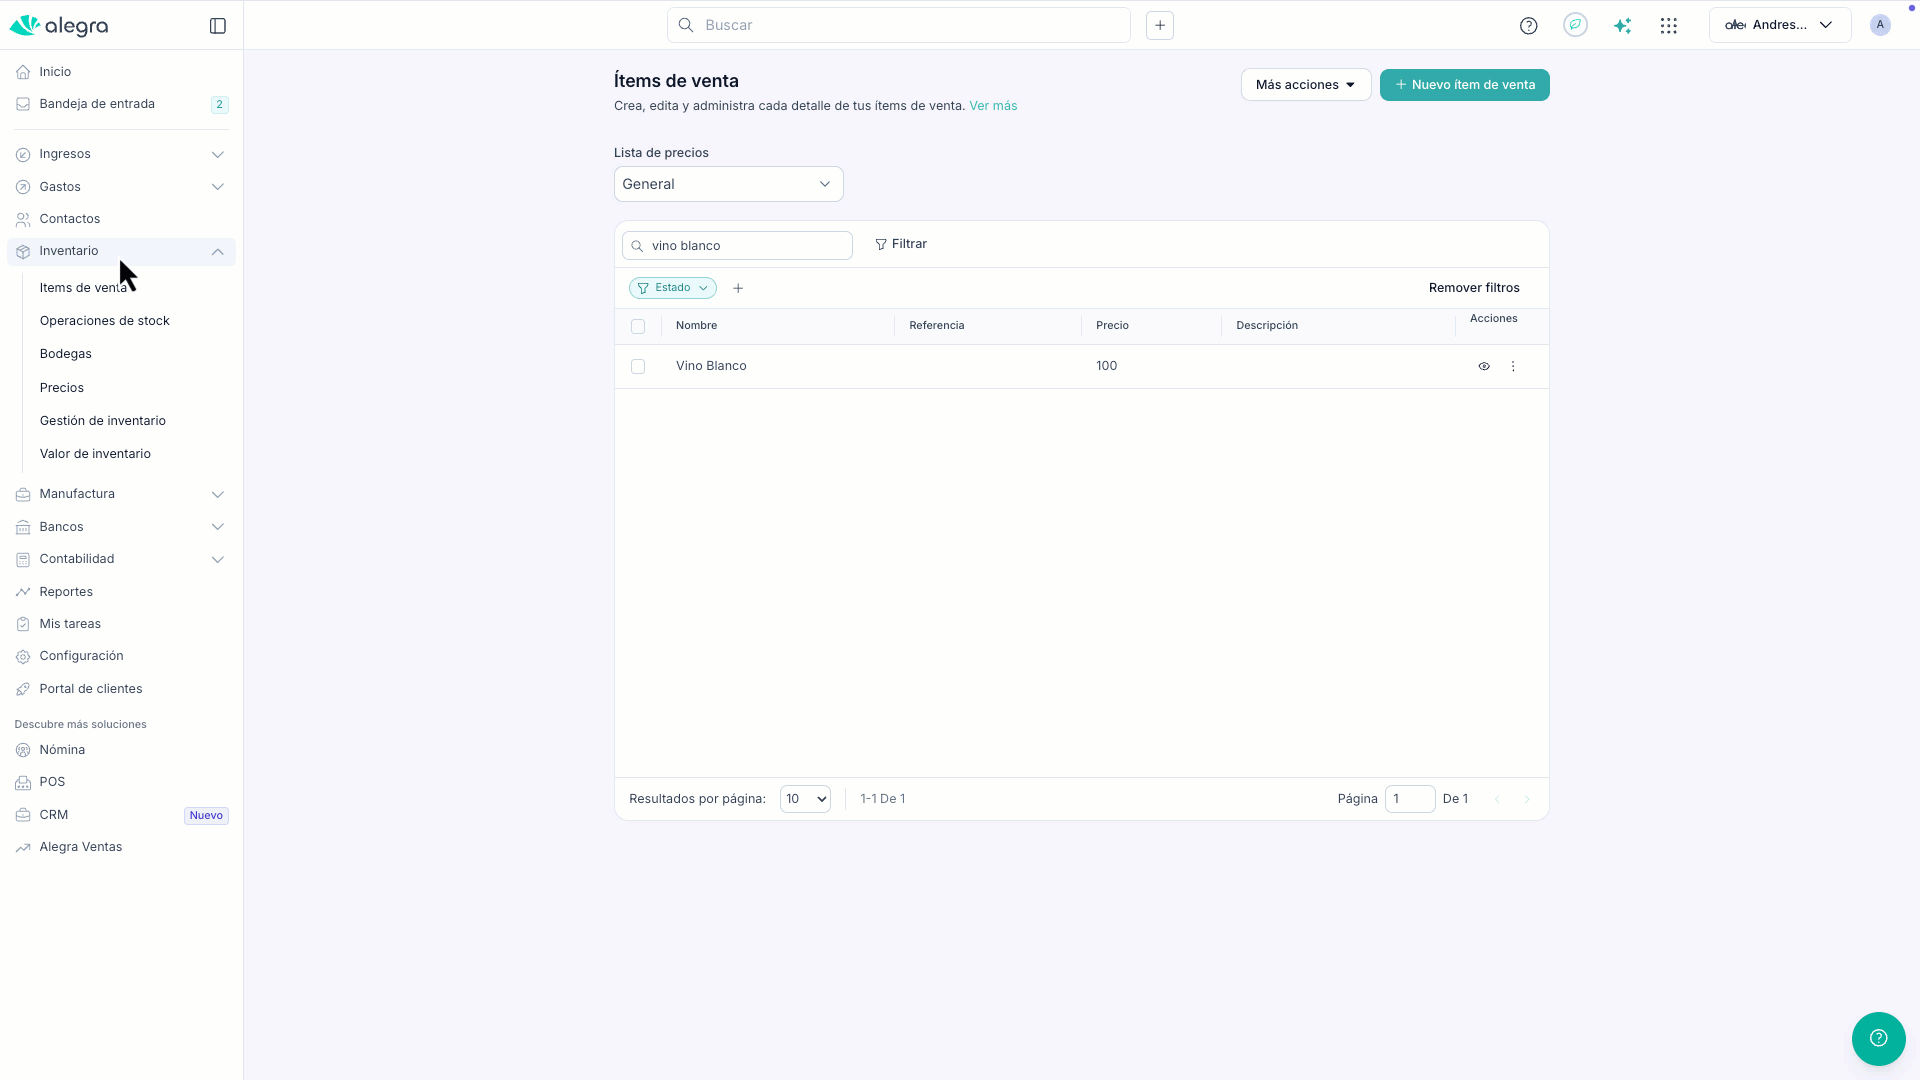The width and height of the screenshot is (1920, 1080).
Task: Click the CRM briefcase icon
Action: [x=23, y=815]
